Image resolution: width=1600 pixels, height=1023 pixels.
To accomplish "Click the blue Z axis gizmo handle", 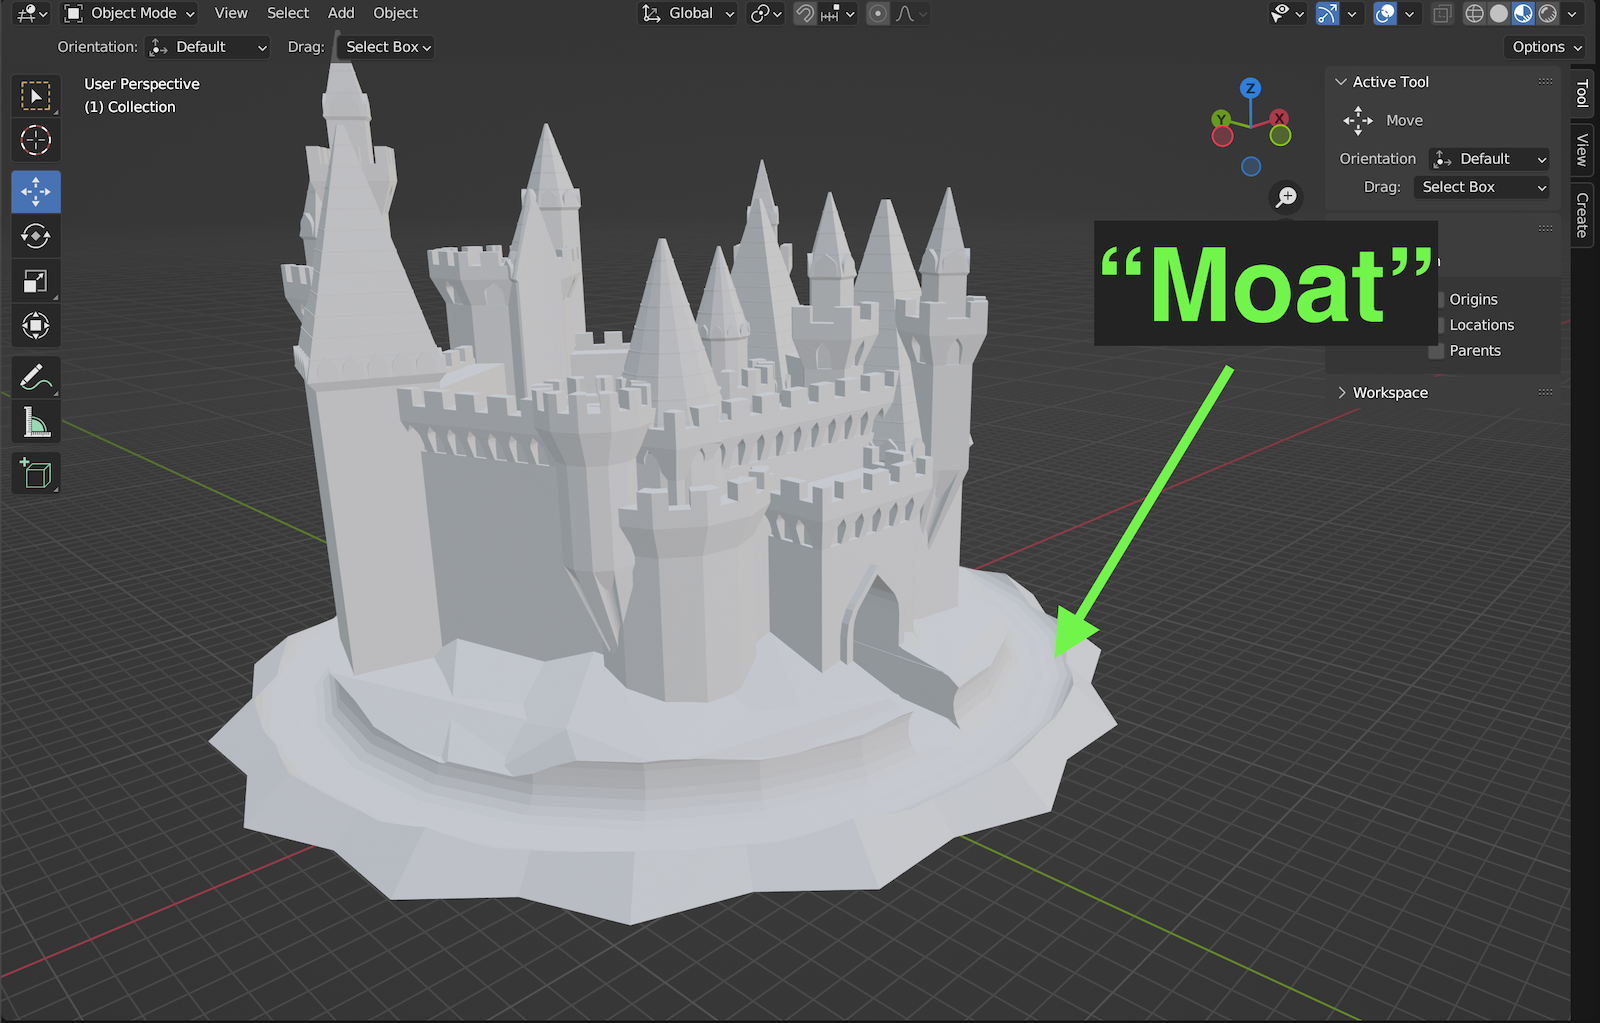I will coord(1250,88).
